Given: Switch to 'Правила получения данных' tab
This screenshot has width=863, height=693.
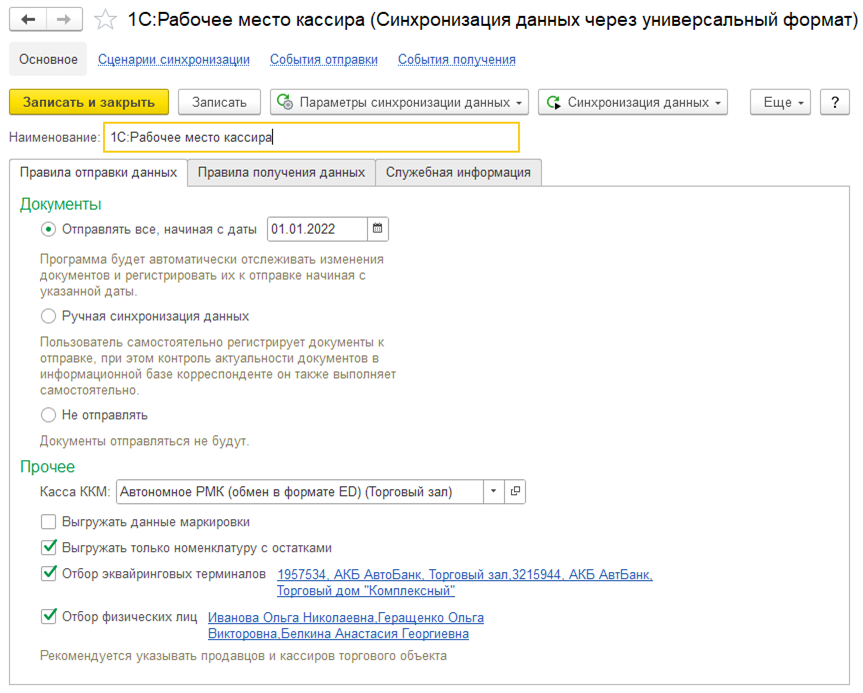Looking at the screenshot, I should [281, 172].
